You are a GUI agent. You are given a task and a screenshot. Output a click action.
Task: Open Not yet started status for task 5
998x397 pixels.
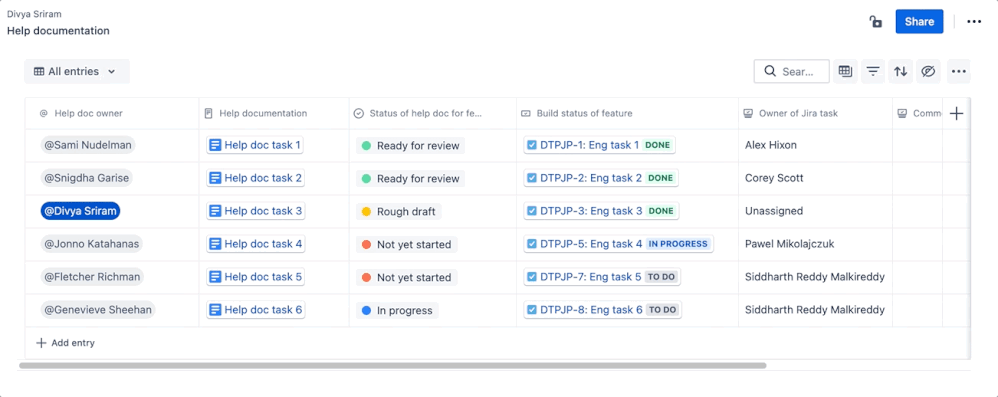[x=407, y=277]
